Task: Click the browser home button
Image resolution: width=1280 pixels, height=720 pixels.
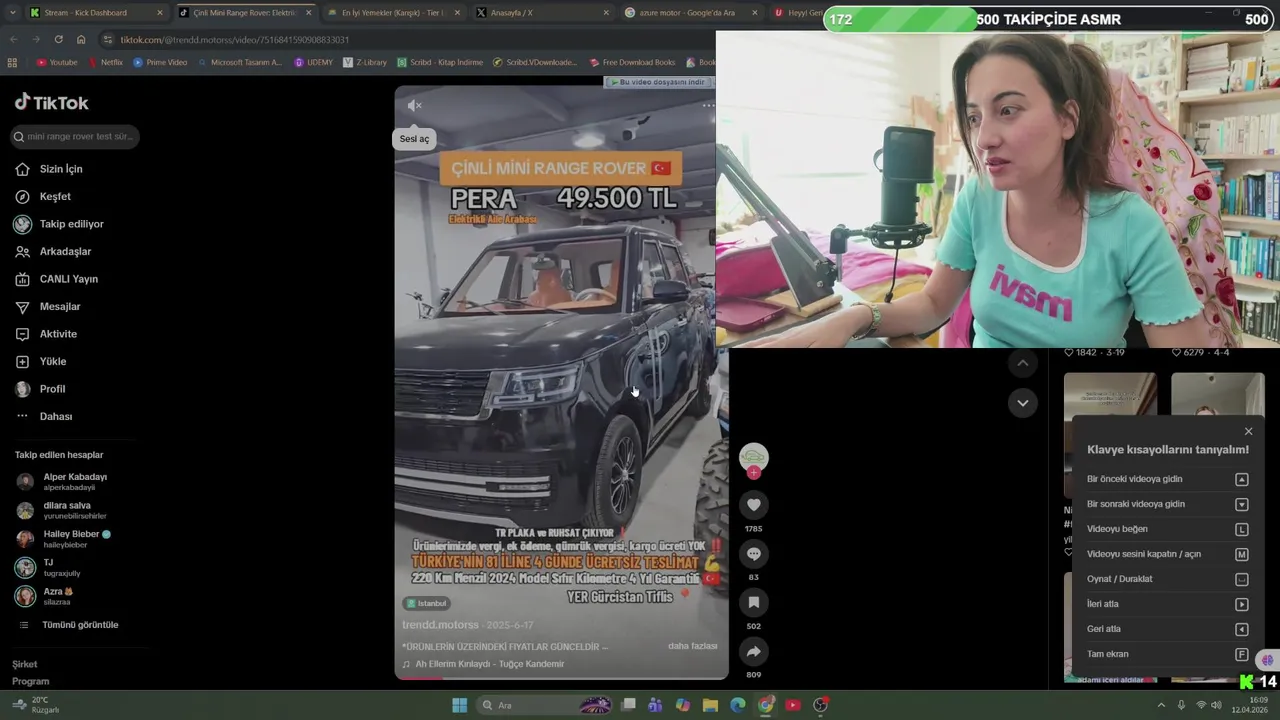Action: tap(81, 39)
